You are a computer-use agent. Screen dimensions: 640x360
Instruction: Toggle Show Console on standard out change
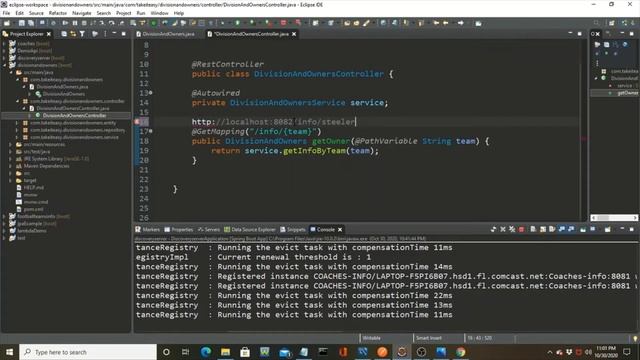pos(562,229)
